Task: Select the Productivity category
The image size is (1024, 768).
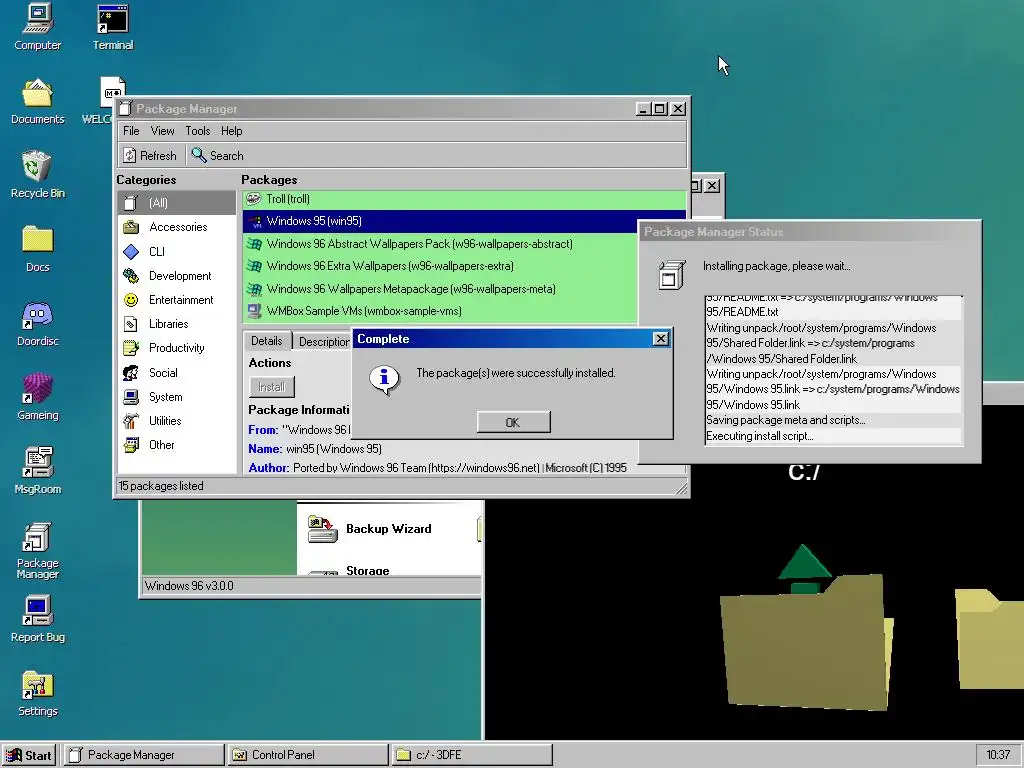Action: pyautogui.click(x=177, y=348)
